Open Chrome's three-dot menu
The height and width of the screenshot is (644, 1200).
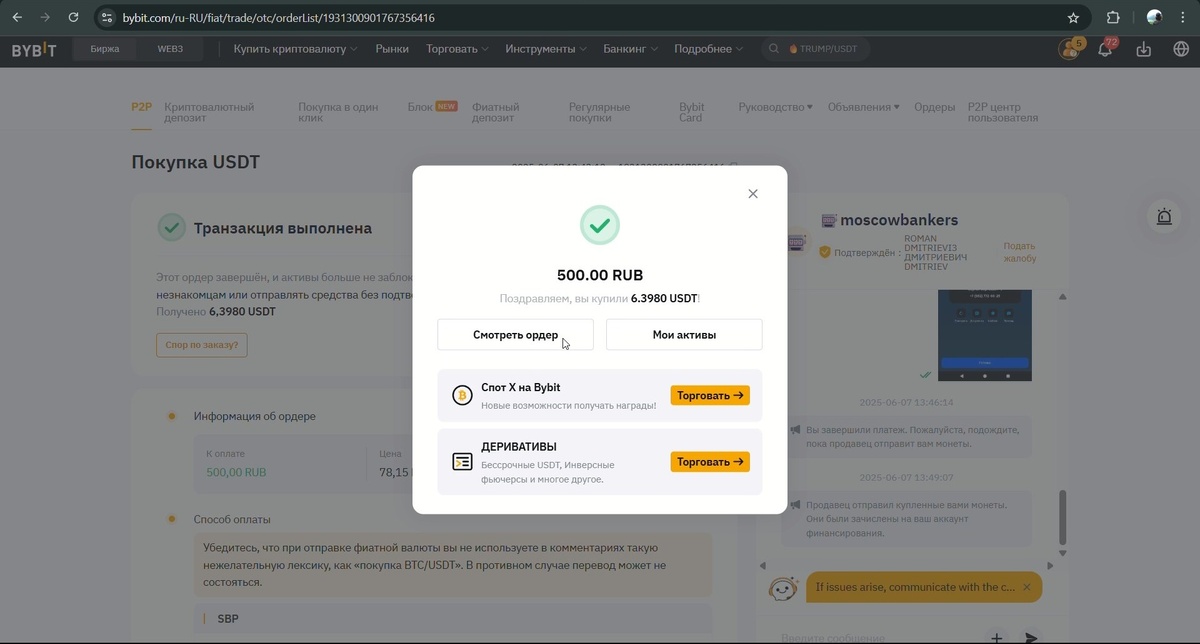tap(1184, 18)
